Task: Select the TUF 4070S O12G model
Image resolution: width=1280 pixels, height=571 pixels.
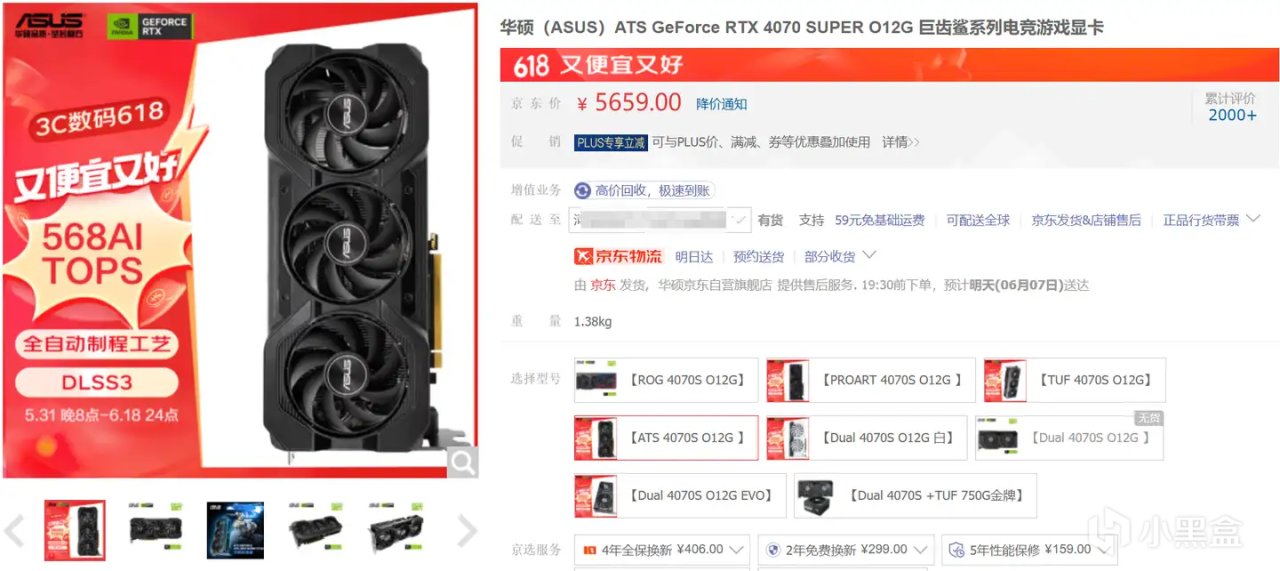Action: [x=1074, y=380]
